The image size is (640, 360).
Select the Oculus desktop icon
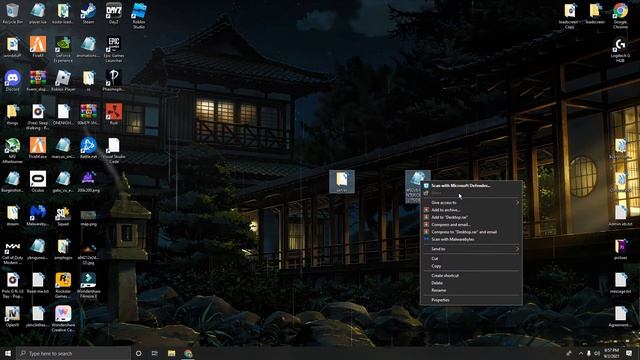point(38,181)
